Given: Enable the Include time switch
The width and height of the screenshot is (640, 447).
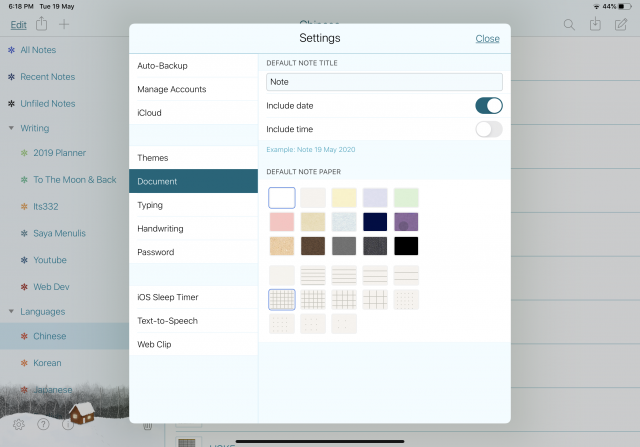Looking at the screenshot, I should [x=488, y=128].
